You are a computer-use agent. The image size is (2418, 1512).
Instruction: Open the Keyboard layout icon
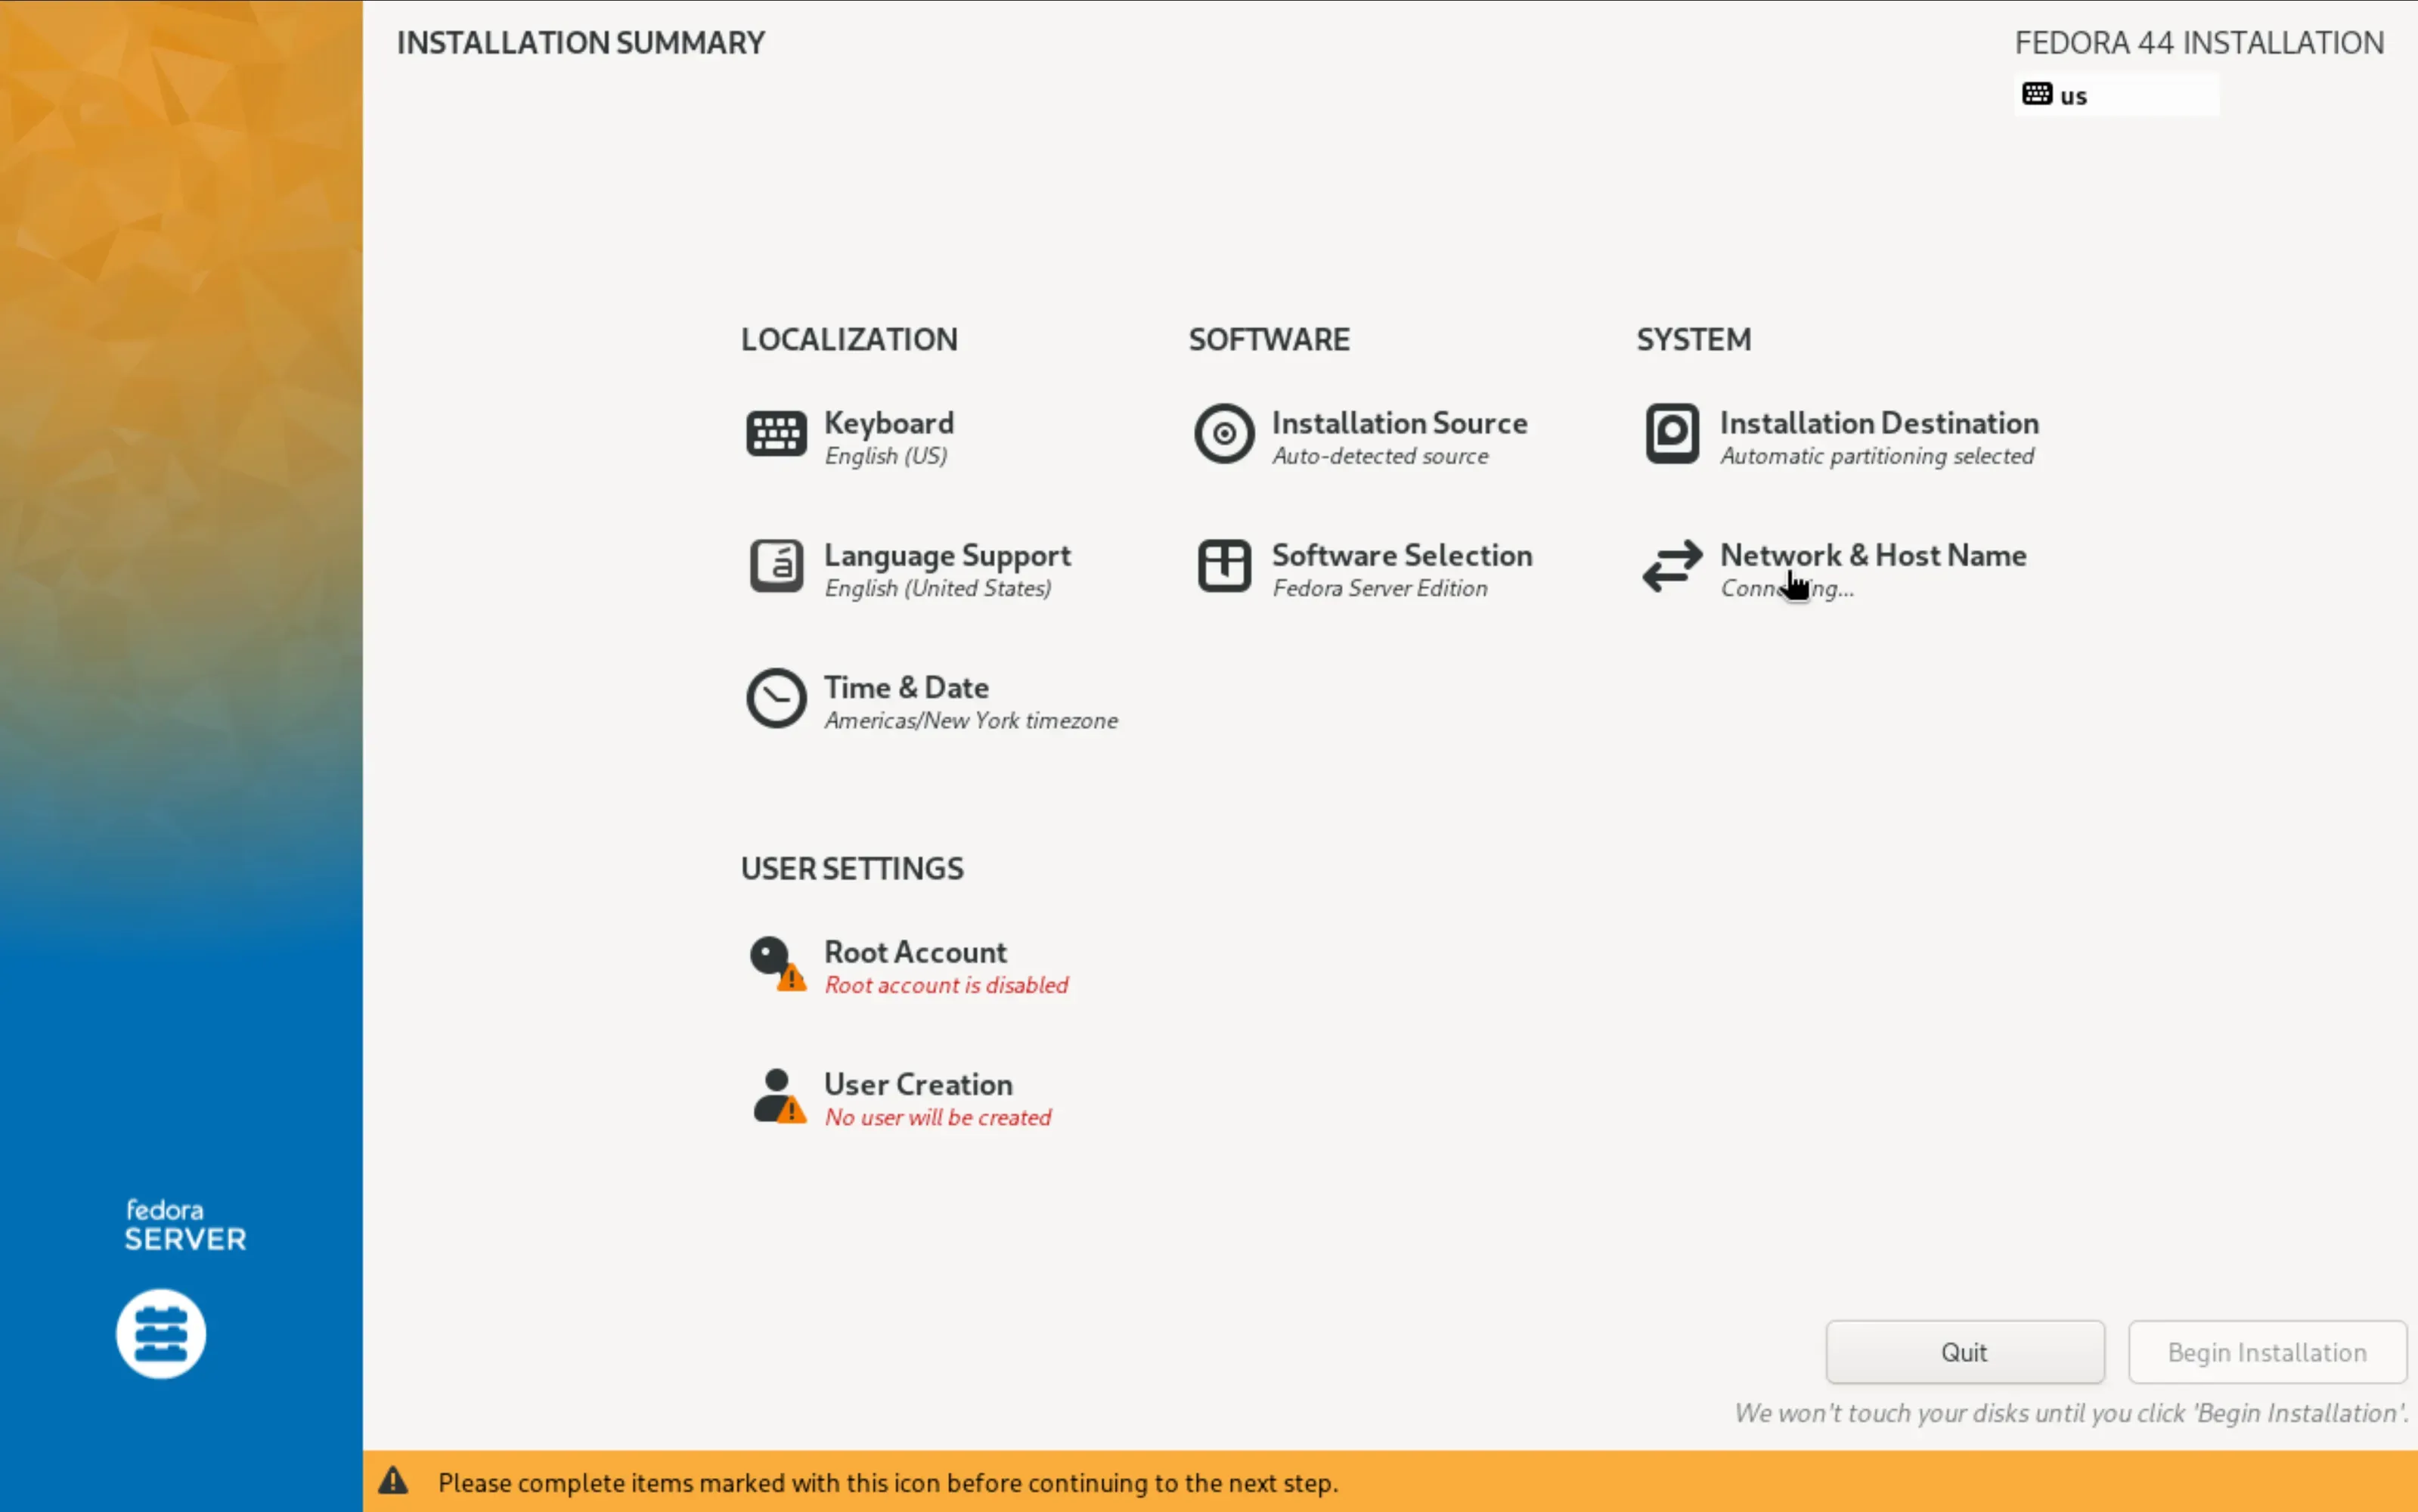776,434
